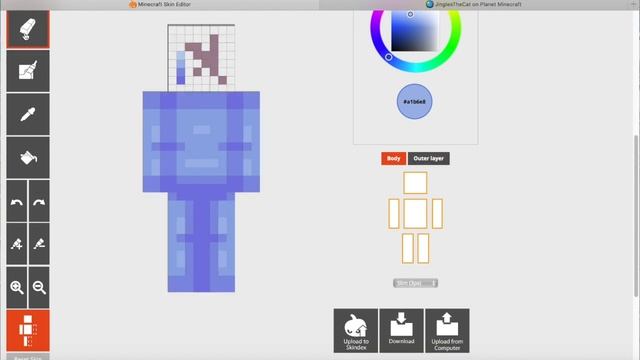The width and height of the screenshot is (640, 360).
Task: Toggle left-side leg visibility in body diagram
Action: 407,248
